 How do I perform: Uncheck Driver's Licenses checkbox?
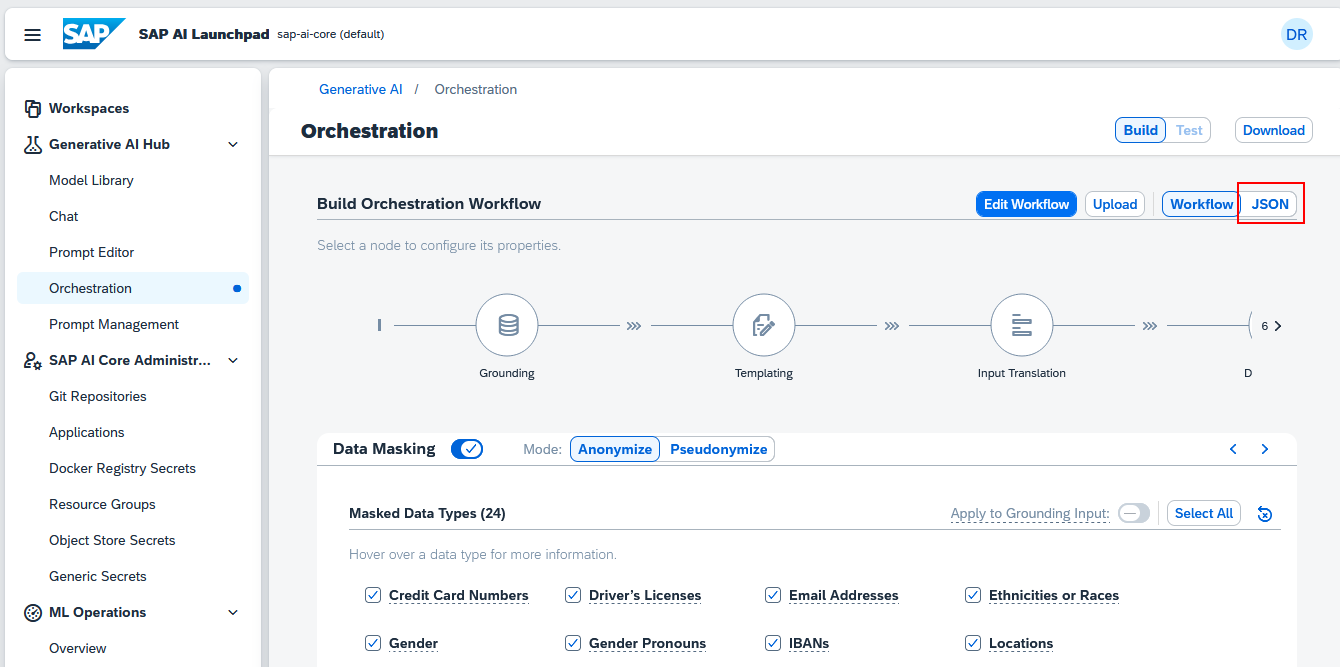[573, 595]
